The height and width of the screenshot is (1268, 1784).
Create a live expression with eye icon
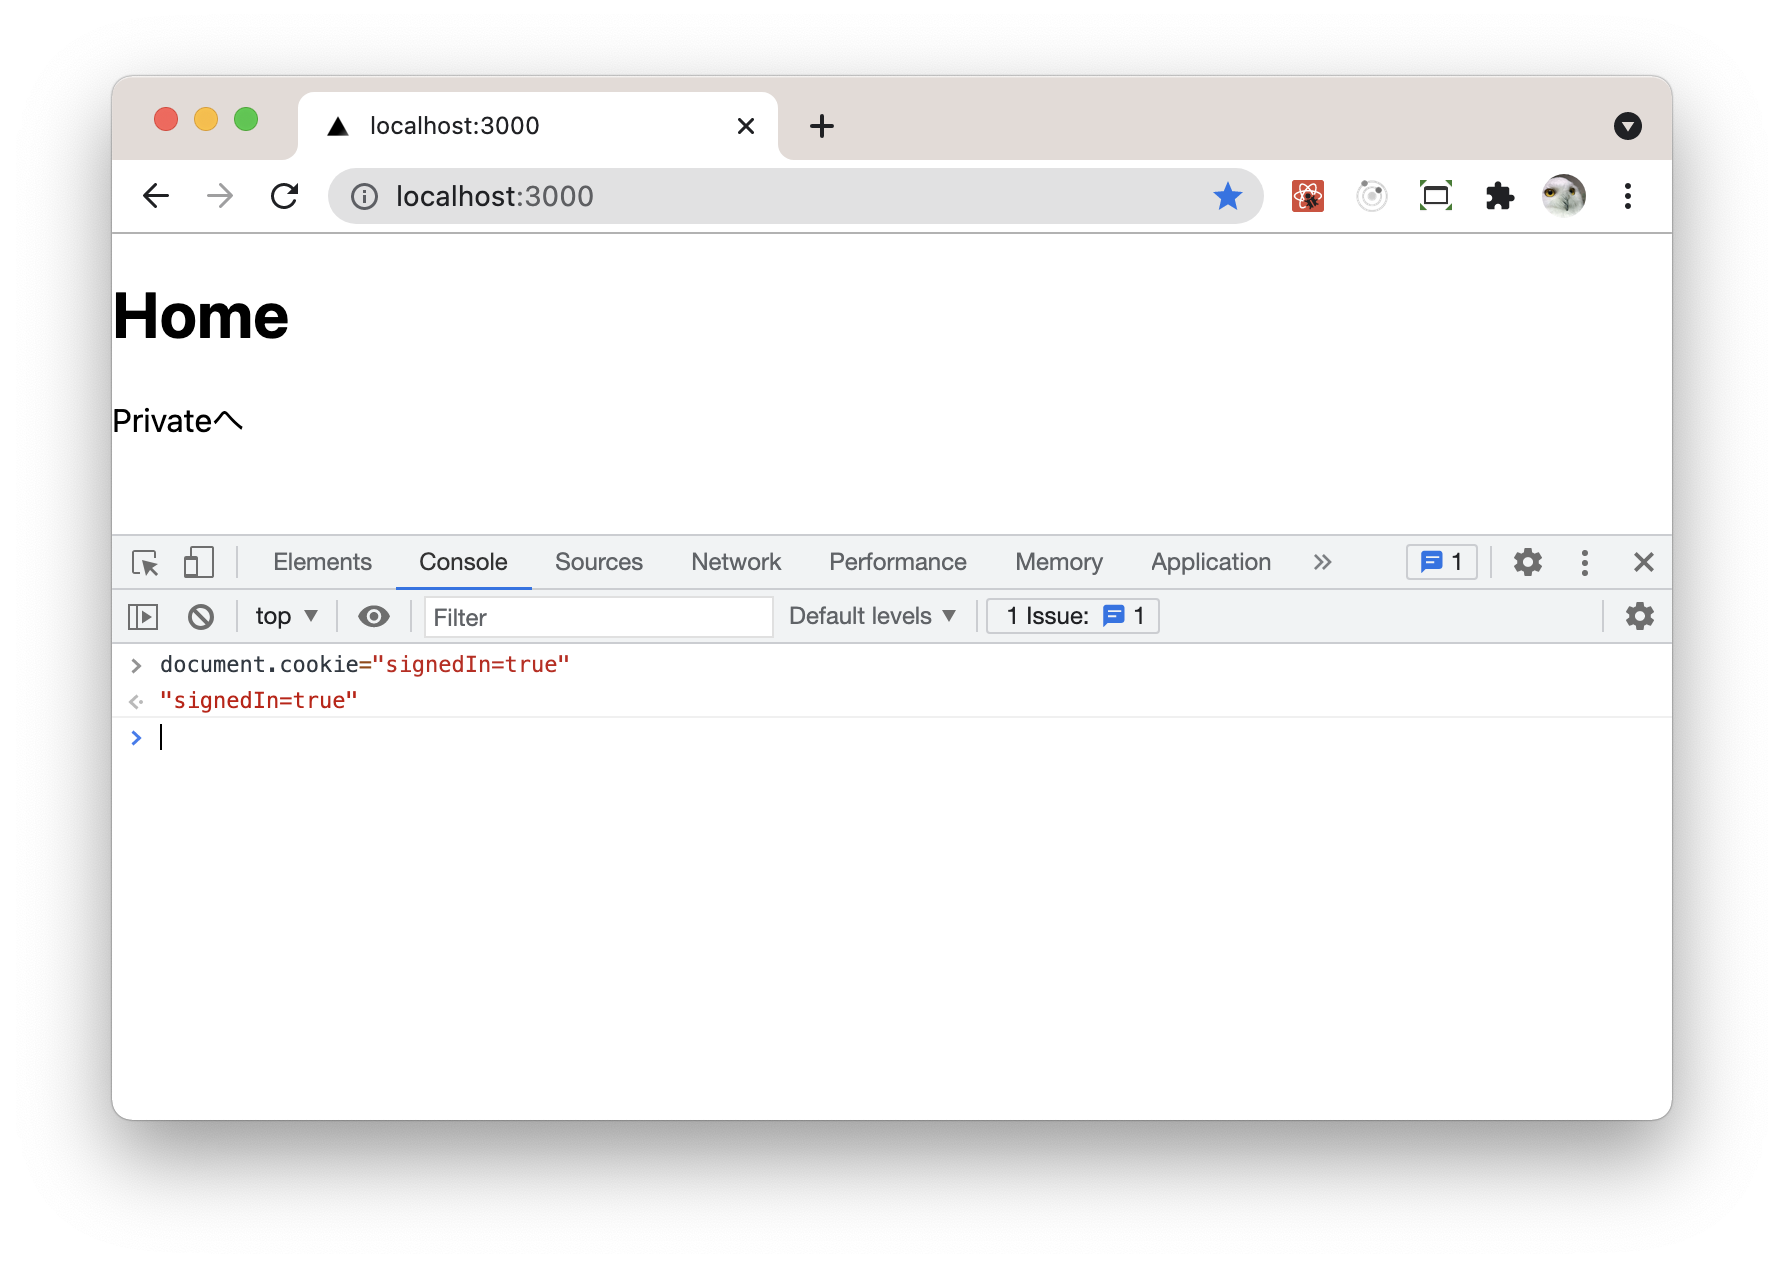[374, 617]
